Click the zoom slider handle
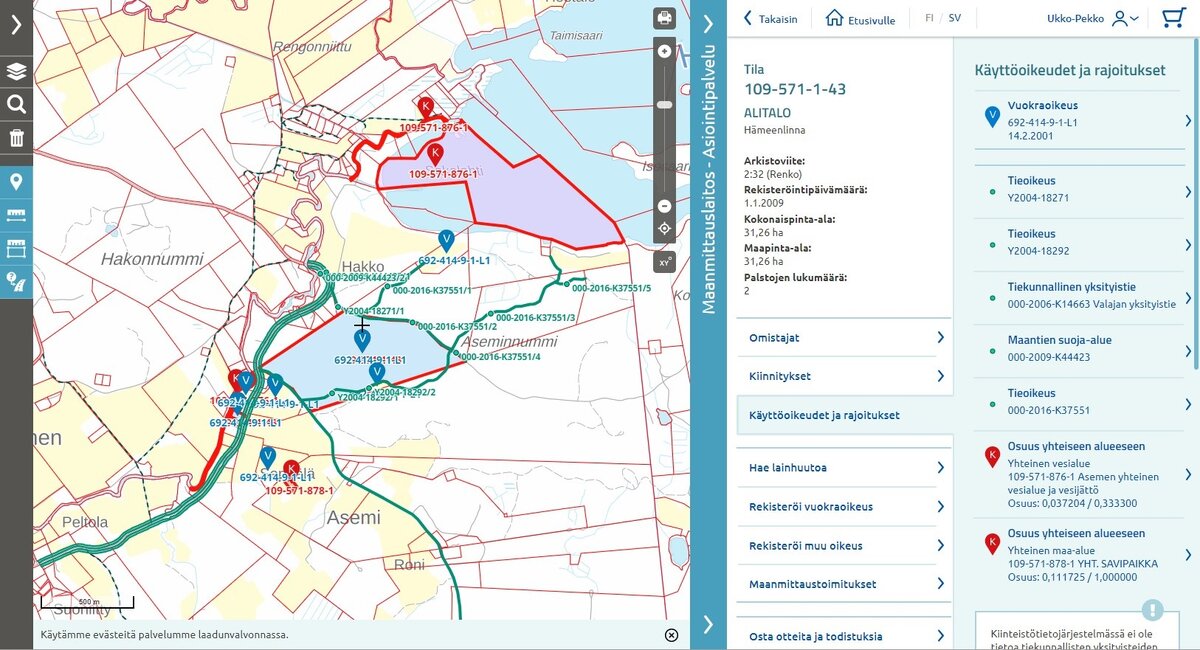The image size is (1200, 650). [664, 104]
